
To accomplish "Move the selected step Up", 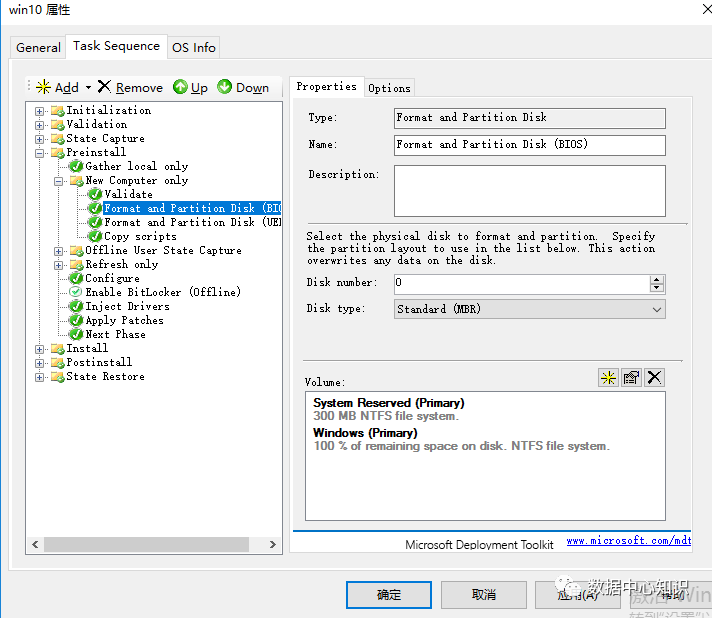I will [190, 87].
